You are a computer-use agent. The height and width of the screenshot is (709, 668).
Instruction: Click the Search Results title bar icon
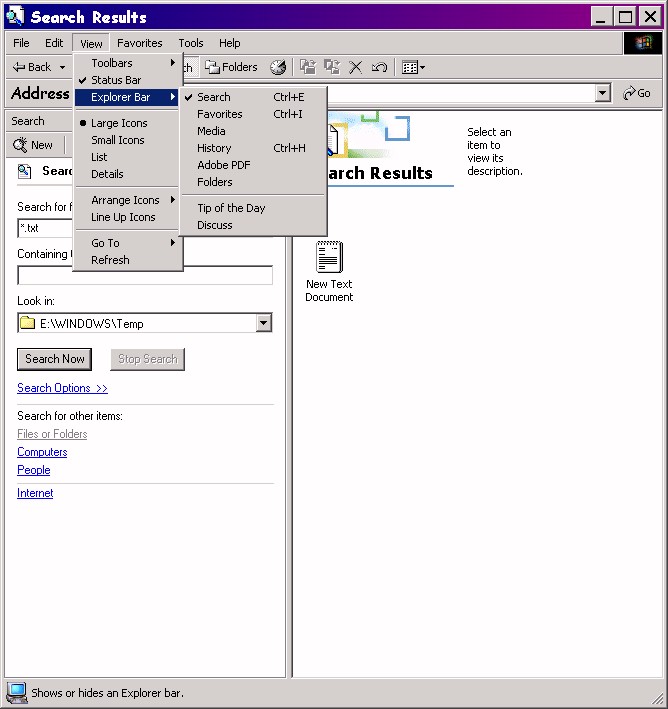15,16
